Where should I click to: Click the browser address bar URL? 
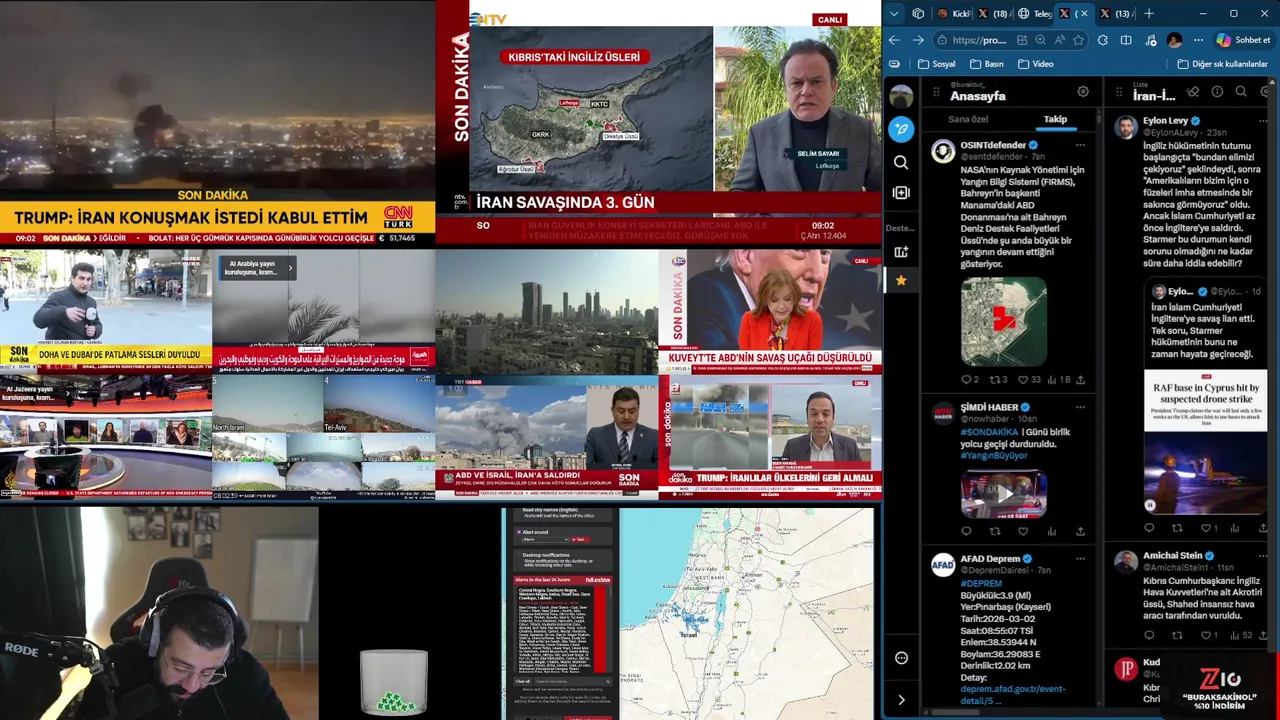tap(980, 40)
